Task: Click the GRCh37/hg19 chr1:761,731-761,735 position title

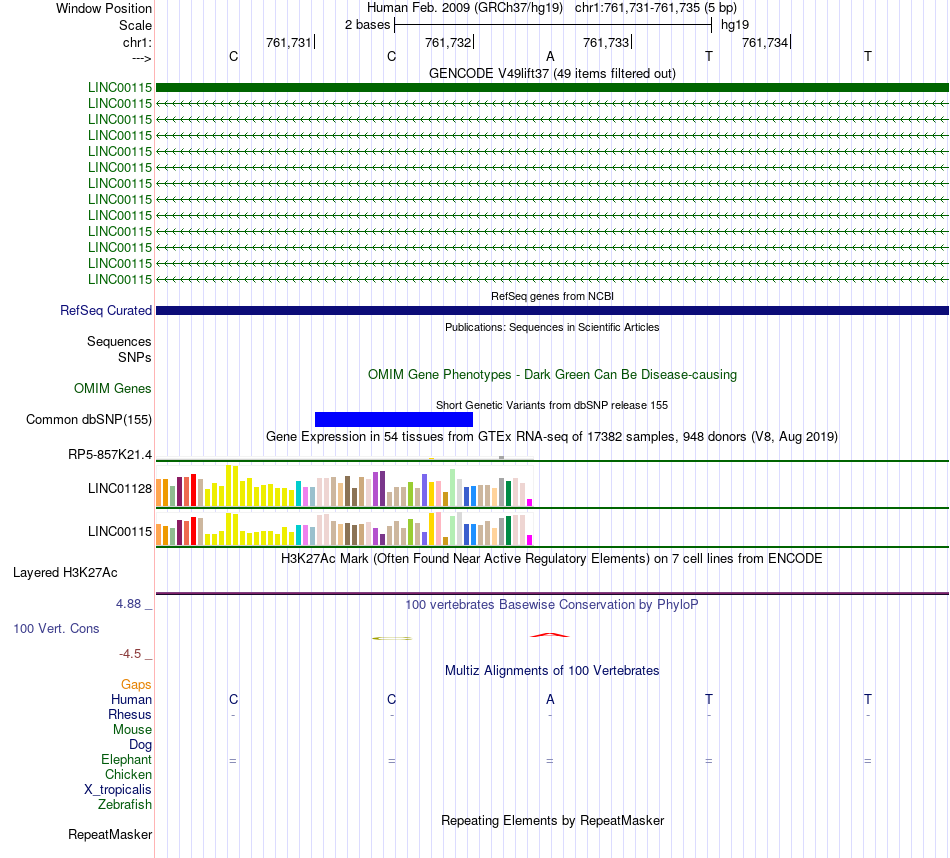Action: click(552, 8)
